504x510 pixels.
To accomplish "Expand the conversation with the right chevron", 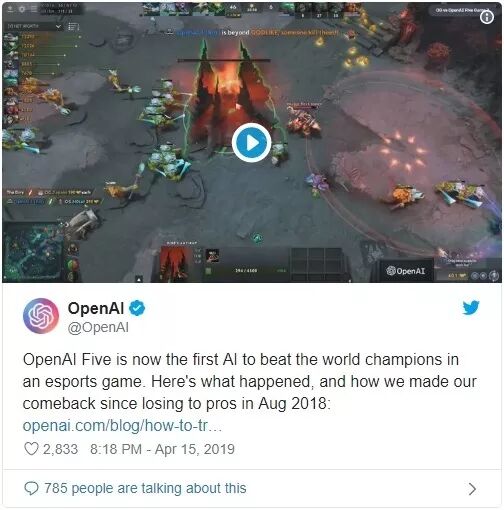I will tap(472, 489).
